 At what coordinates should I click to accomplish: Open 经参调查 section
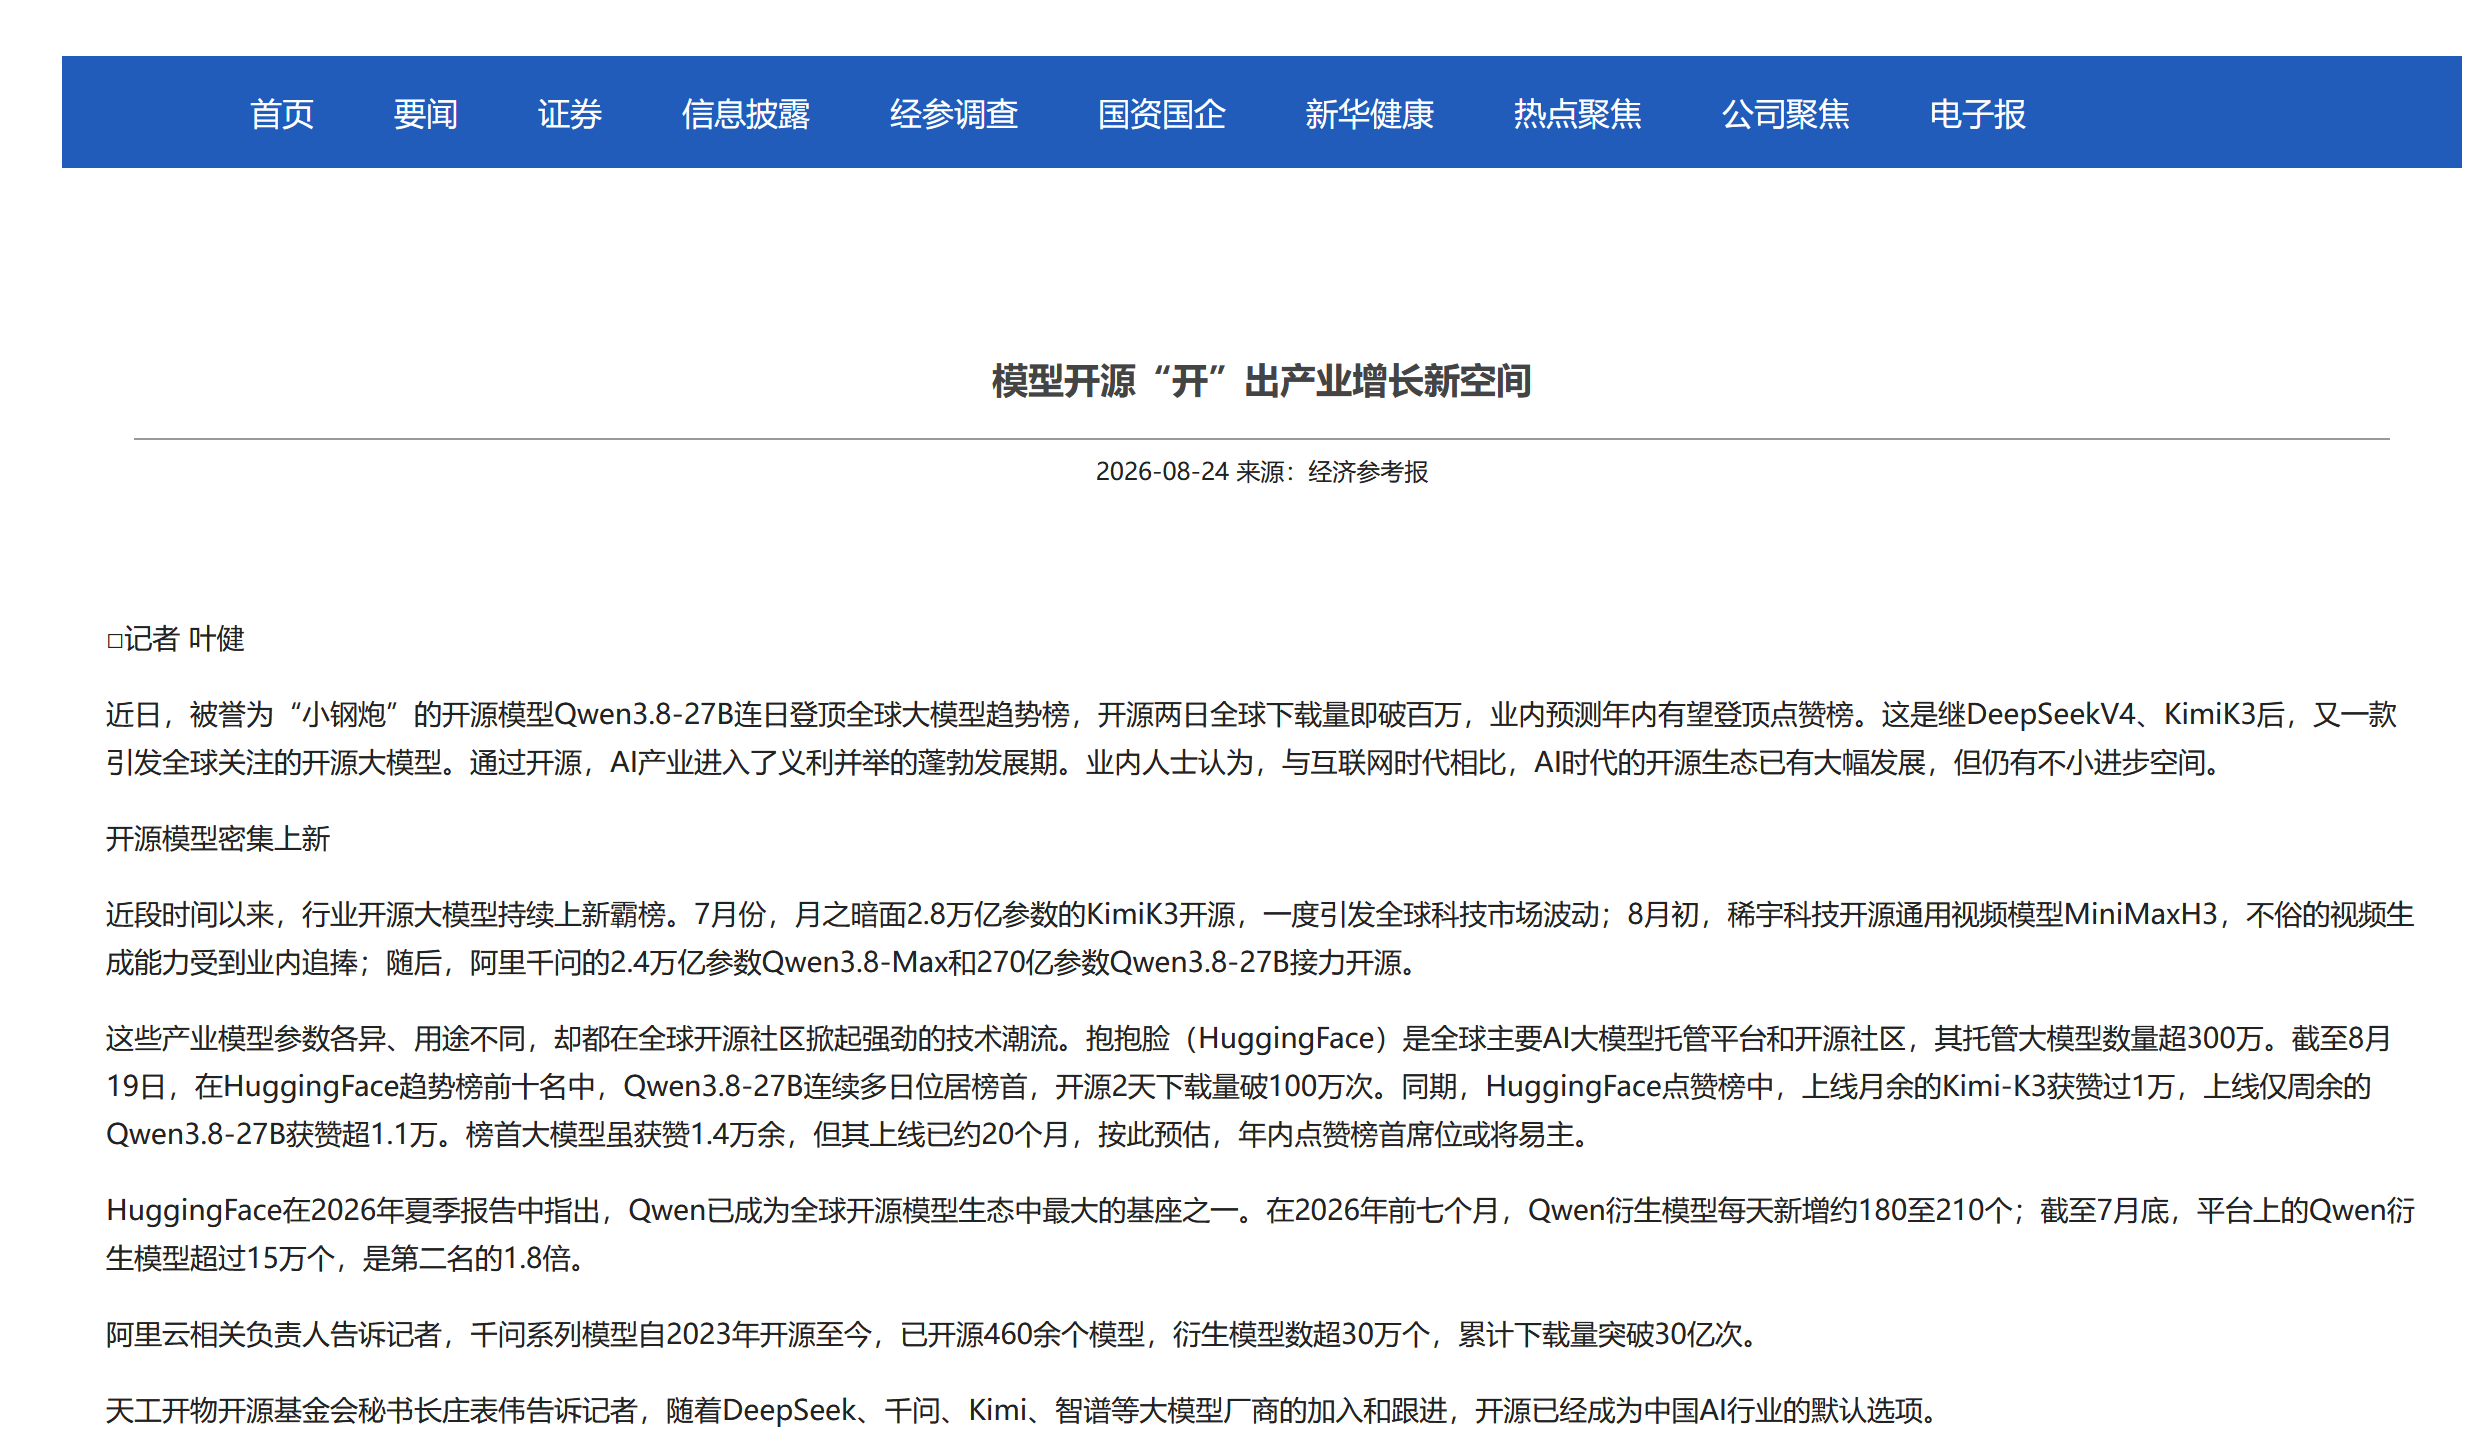953,114
